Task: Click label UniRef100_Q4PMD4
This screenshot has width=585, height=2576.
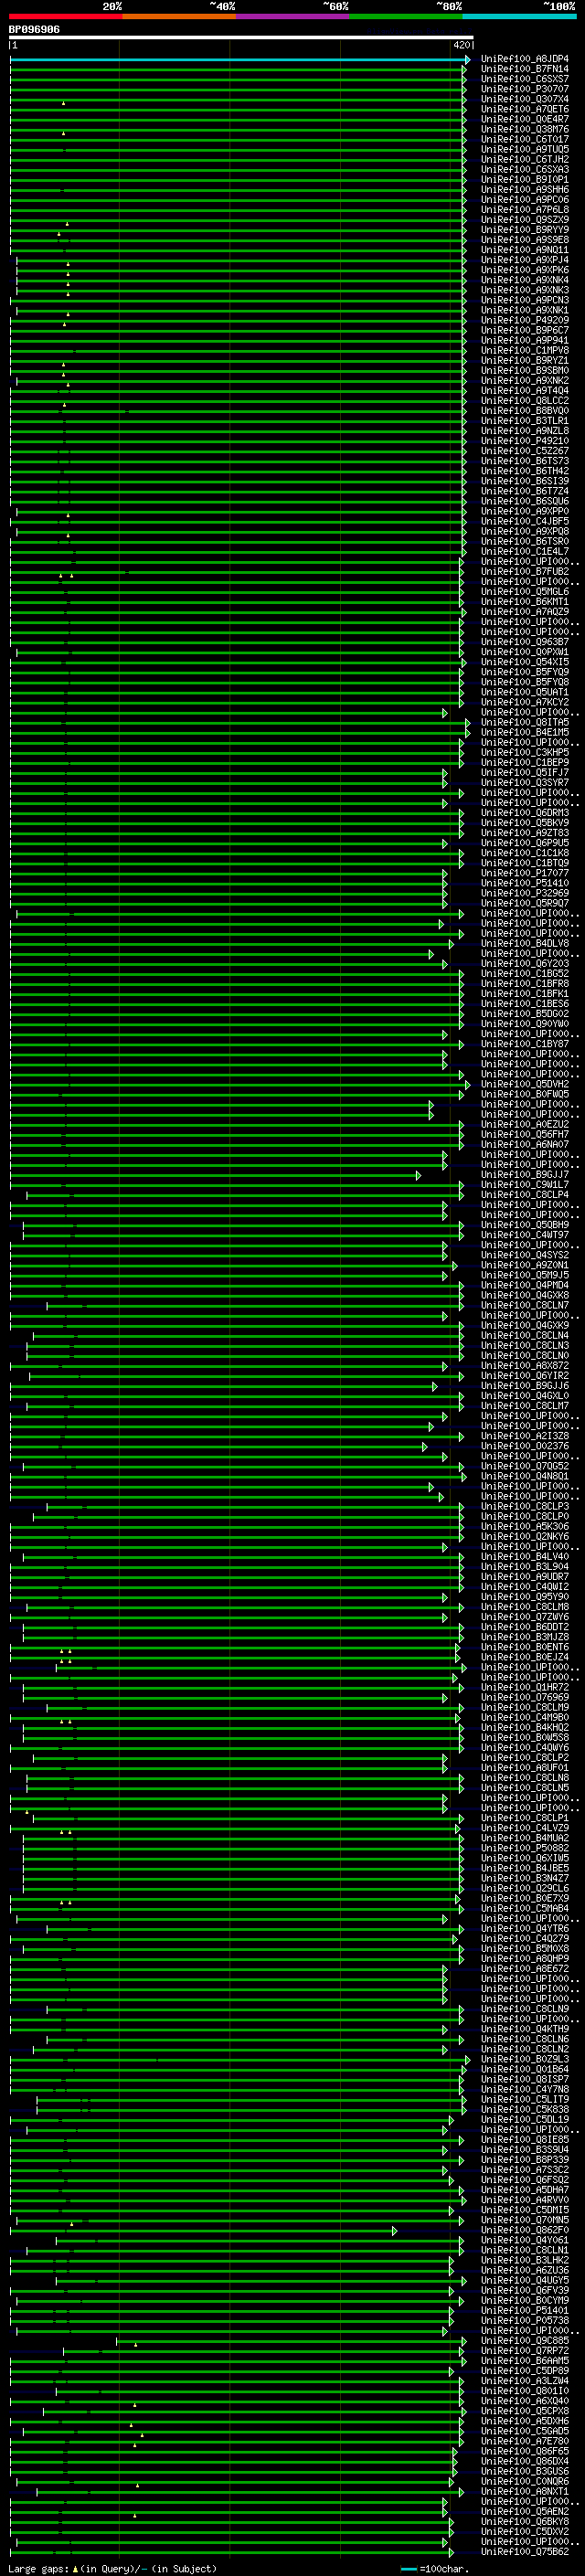Action: (525, 1285)
